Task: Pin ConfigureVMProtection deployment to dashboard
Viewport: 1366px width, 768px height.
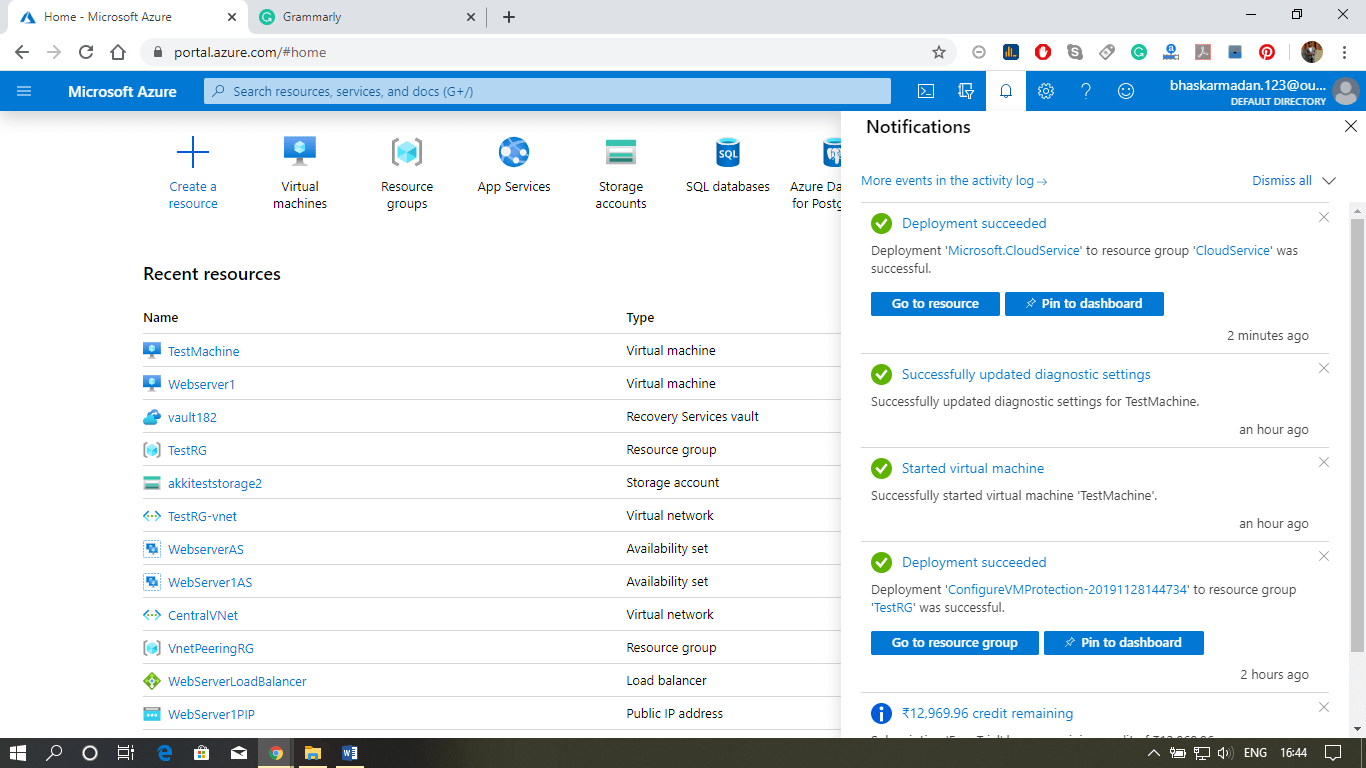Action: point(1124,642)
